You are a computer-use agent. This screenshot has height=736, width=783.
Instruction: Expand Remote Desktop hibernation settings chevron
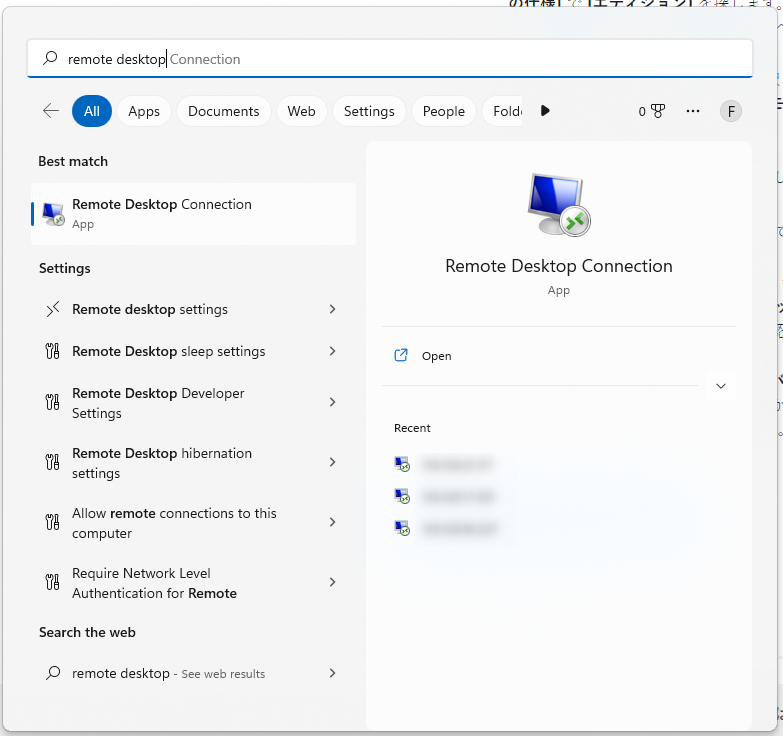(333, 462)
